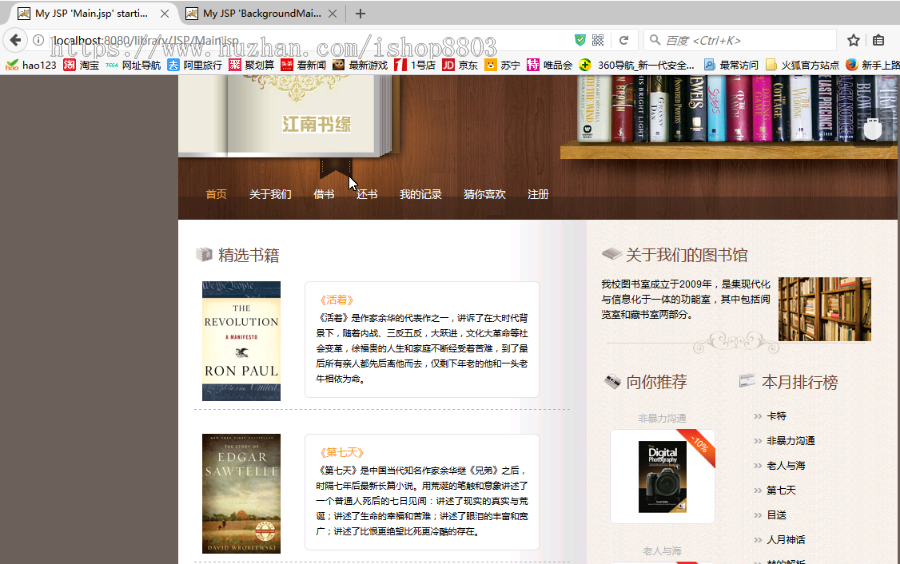
Task: Click the 非暴力沟通 label above recommended book
Action: (x=662, y=418)
